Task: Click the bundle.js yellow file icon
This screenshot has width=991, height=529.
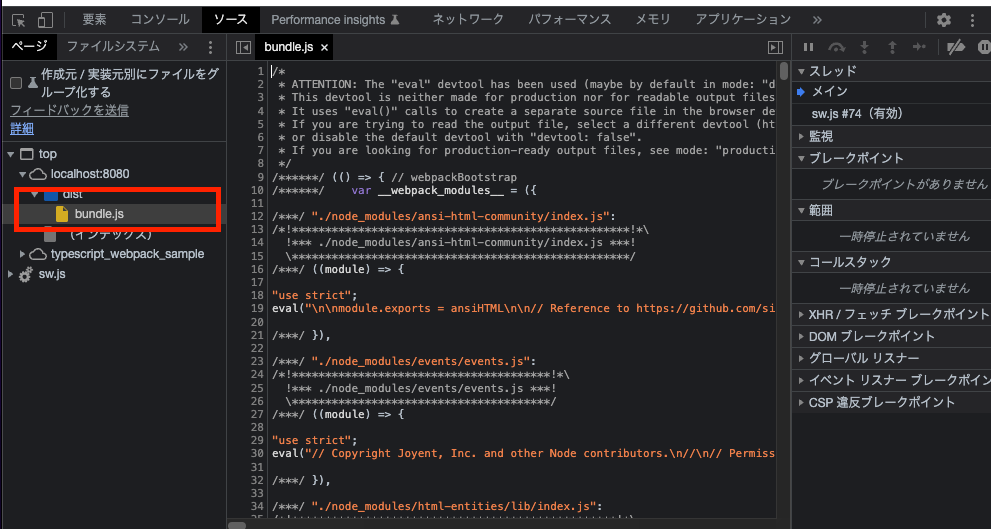Action: coord(62,214)
